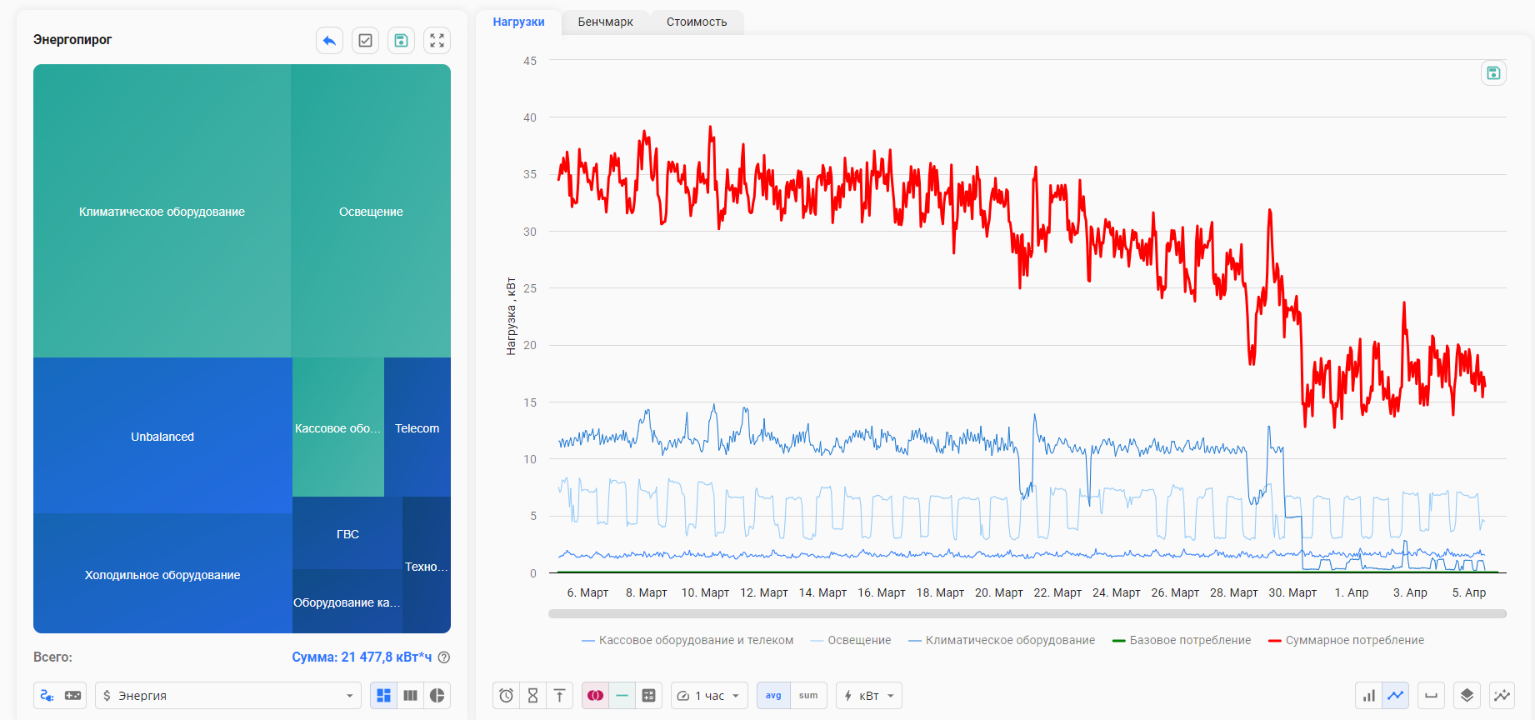
Task: Select the treemap tile view icon
Action: [384, 695]
